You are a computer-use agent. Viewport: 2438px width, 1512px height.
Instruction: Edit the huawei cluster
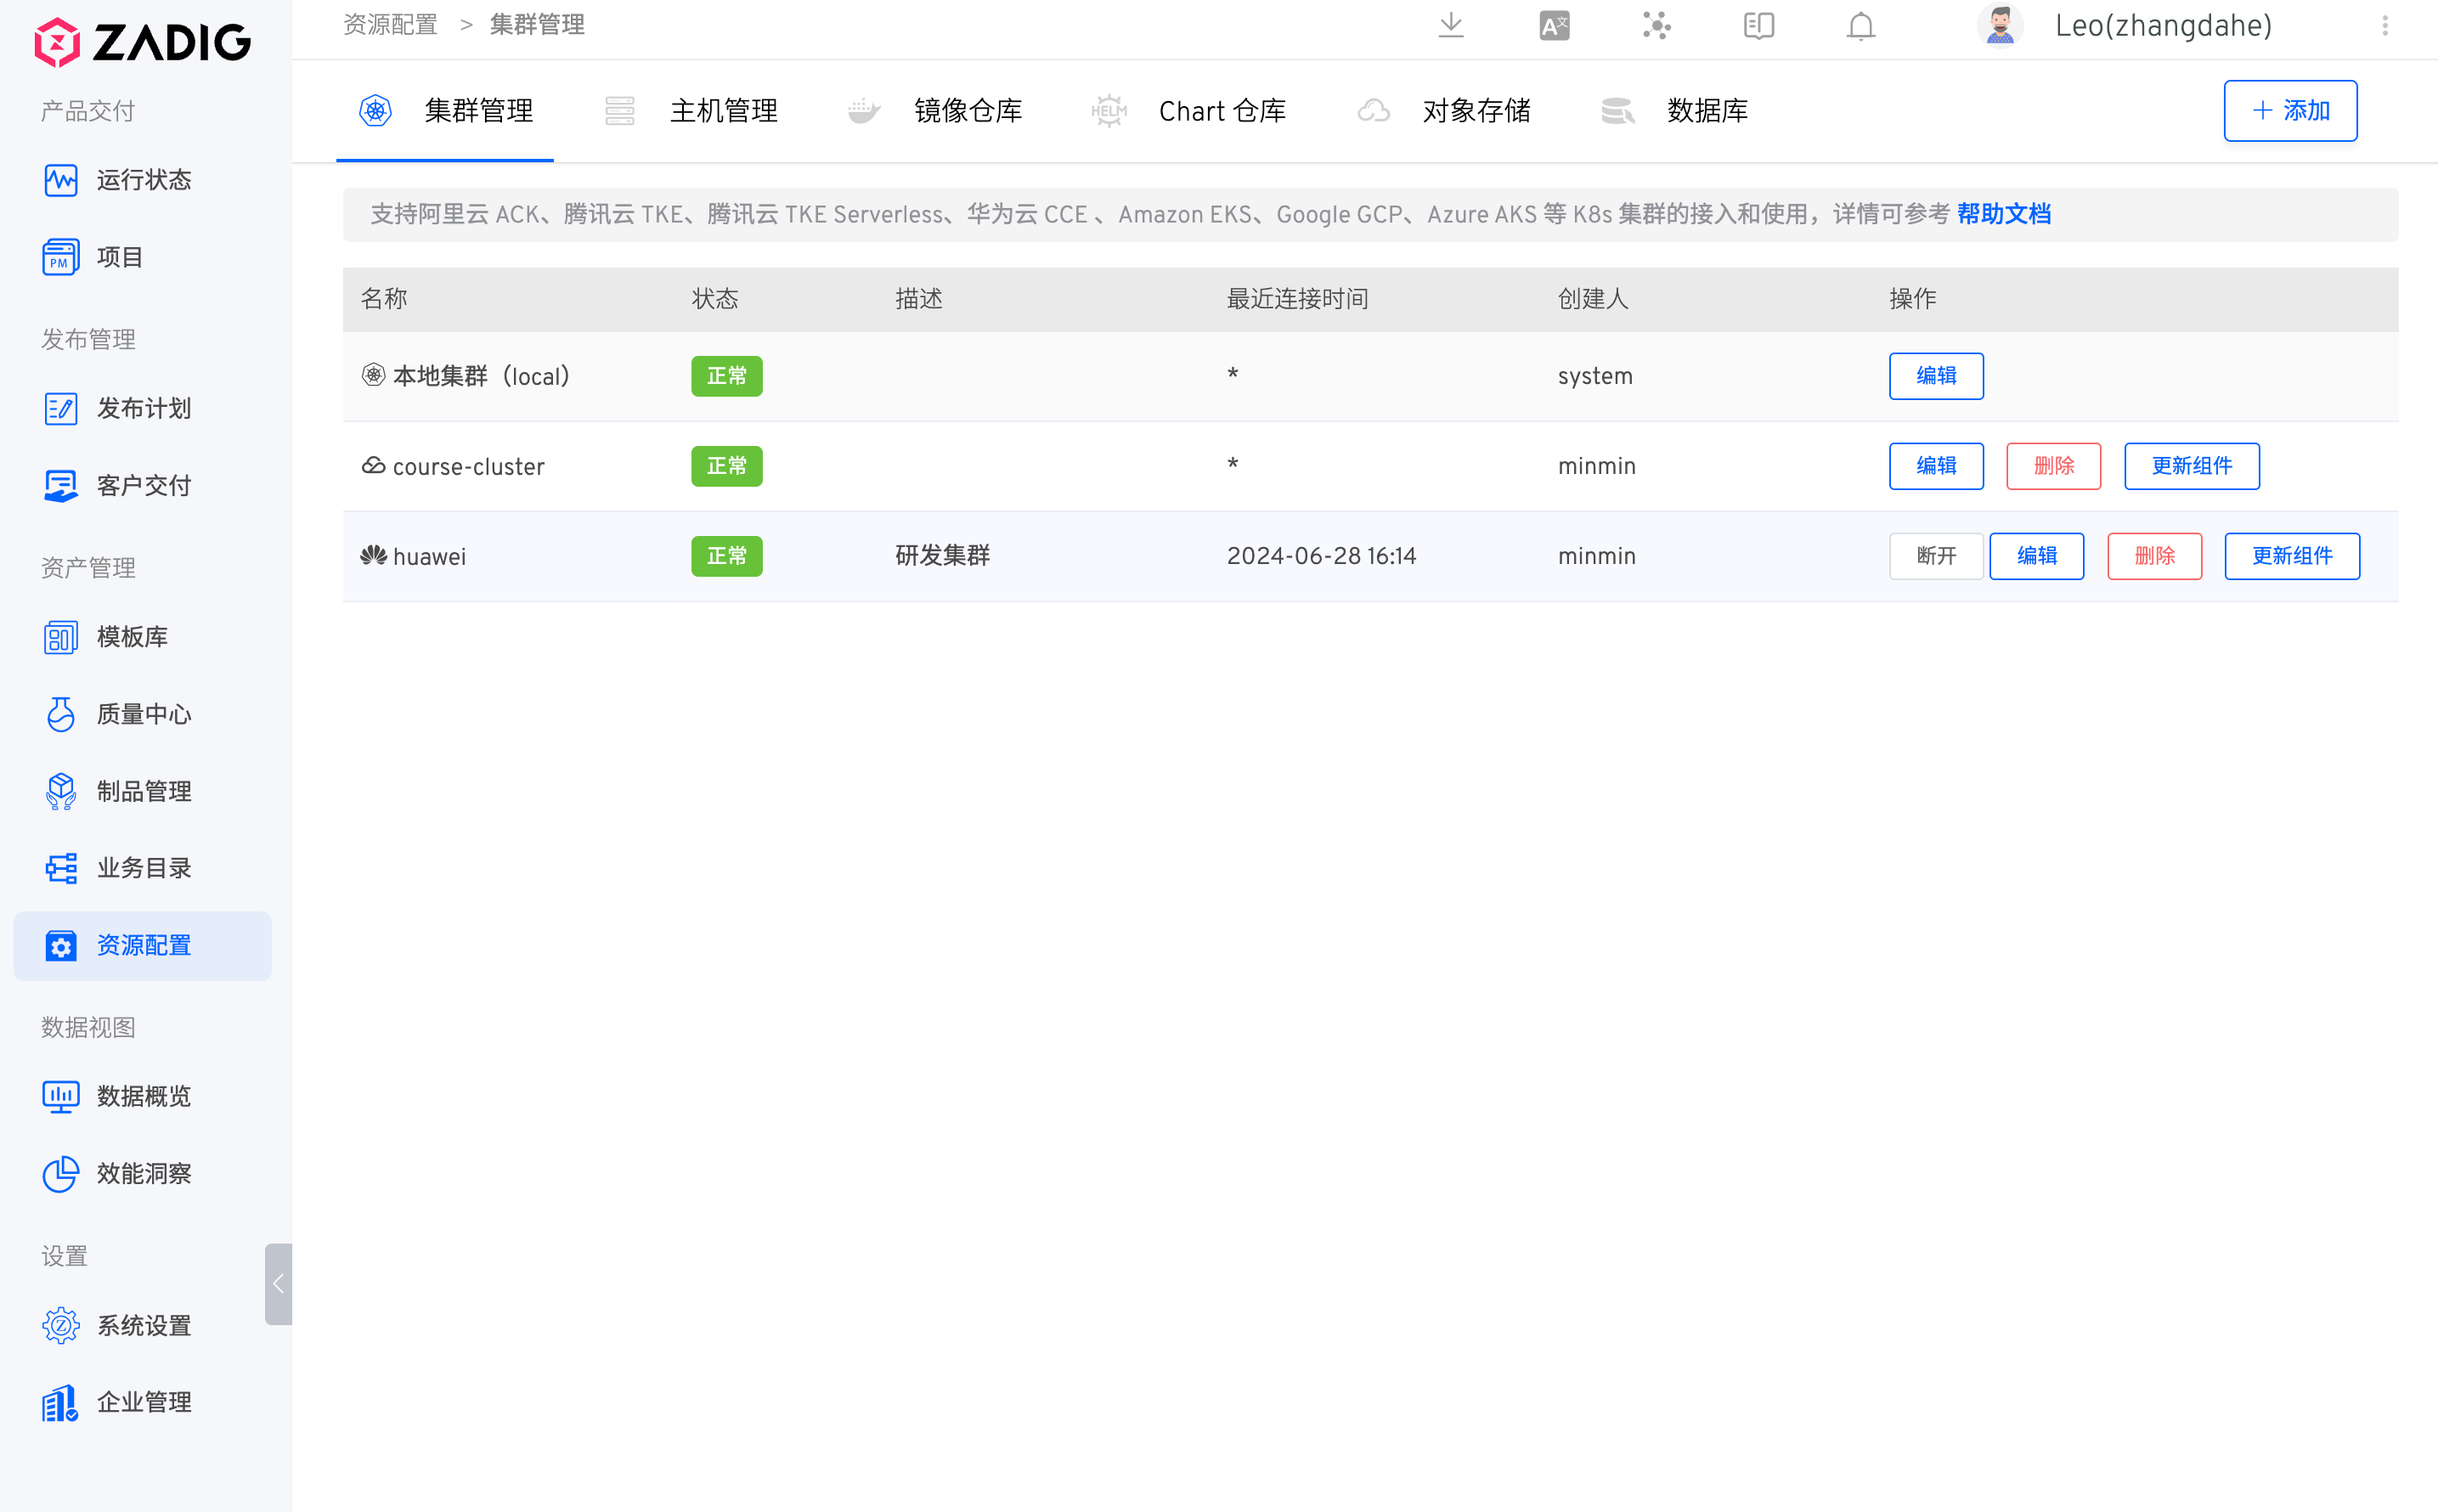[2037, 556]
